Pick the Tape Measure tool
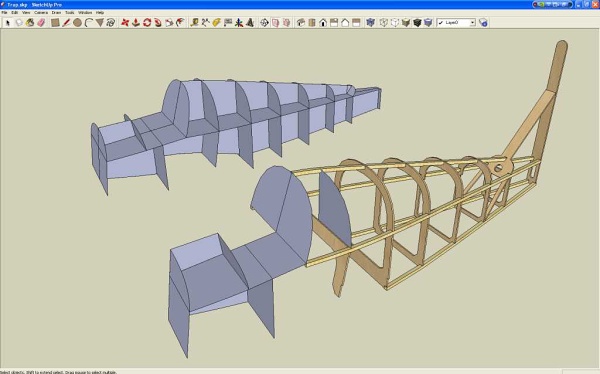The width and height of the screenshot is (600, 374). click(194, 23)
